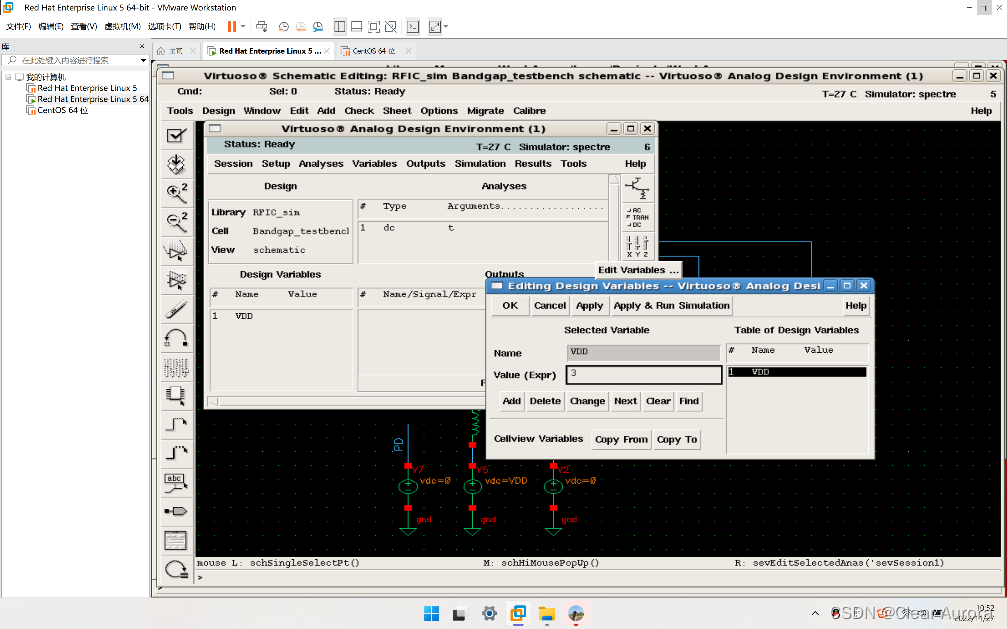The width and height of the screenshot is (1007, 629).
Task: Open the ADE Analyses menu
Action: click(x=320, y=164)
